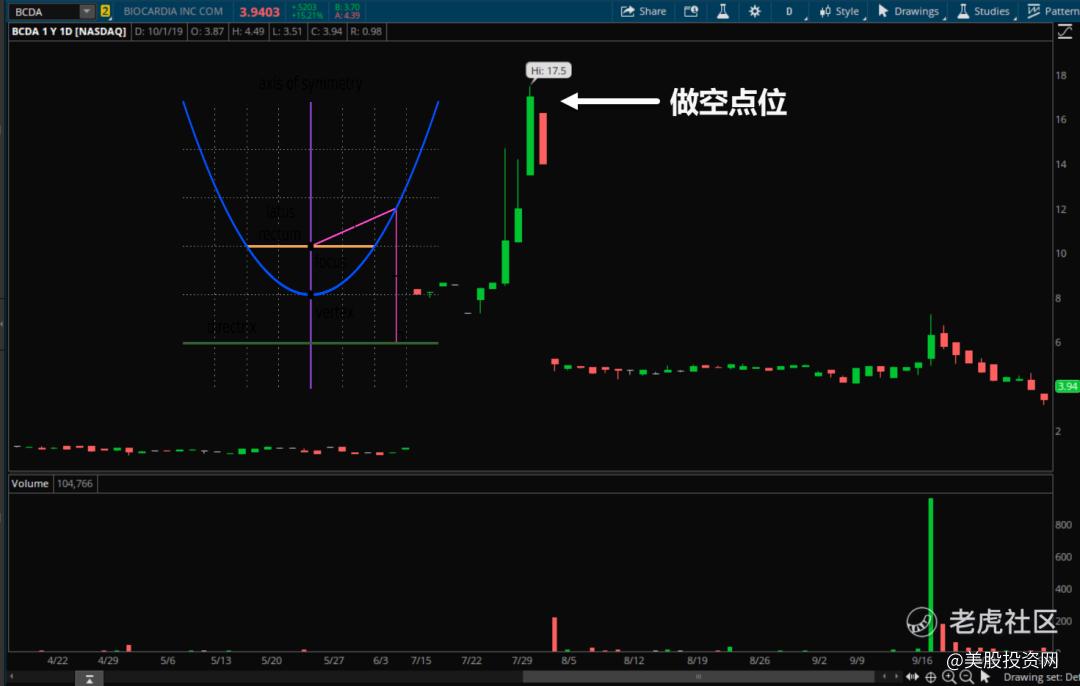Click the BIOCARDIA INC COM company name
This screenshot has height=686, width=1080.
(173, 12)
